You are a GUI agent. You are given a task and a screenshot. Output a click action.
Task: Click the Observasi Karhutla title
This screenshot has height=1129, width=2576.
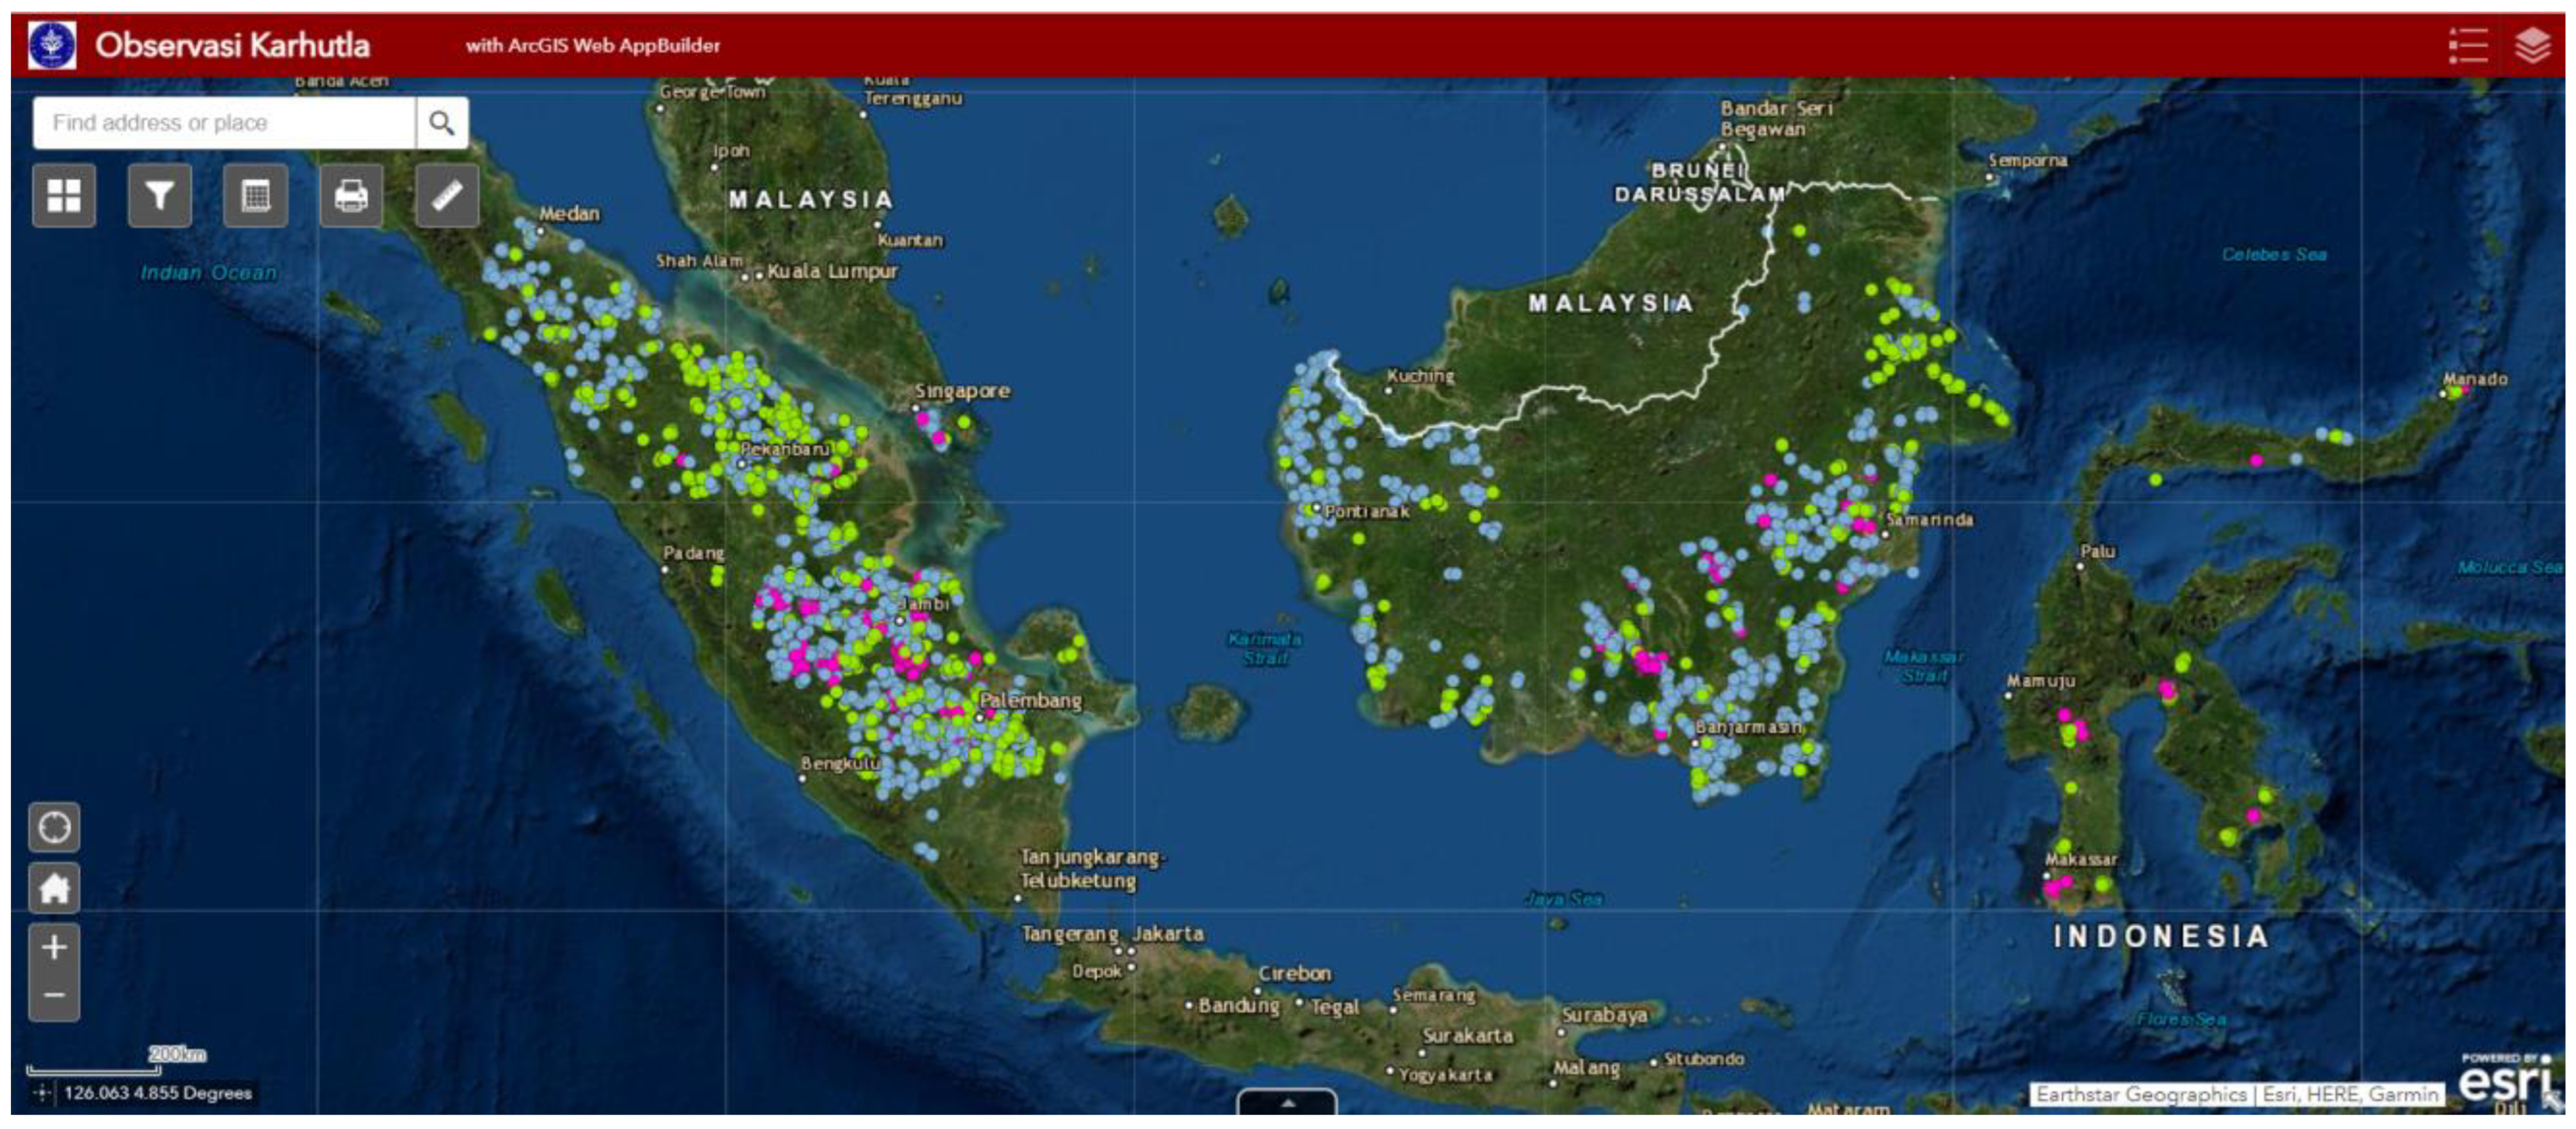point(232,46)
